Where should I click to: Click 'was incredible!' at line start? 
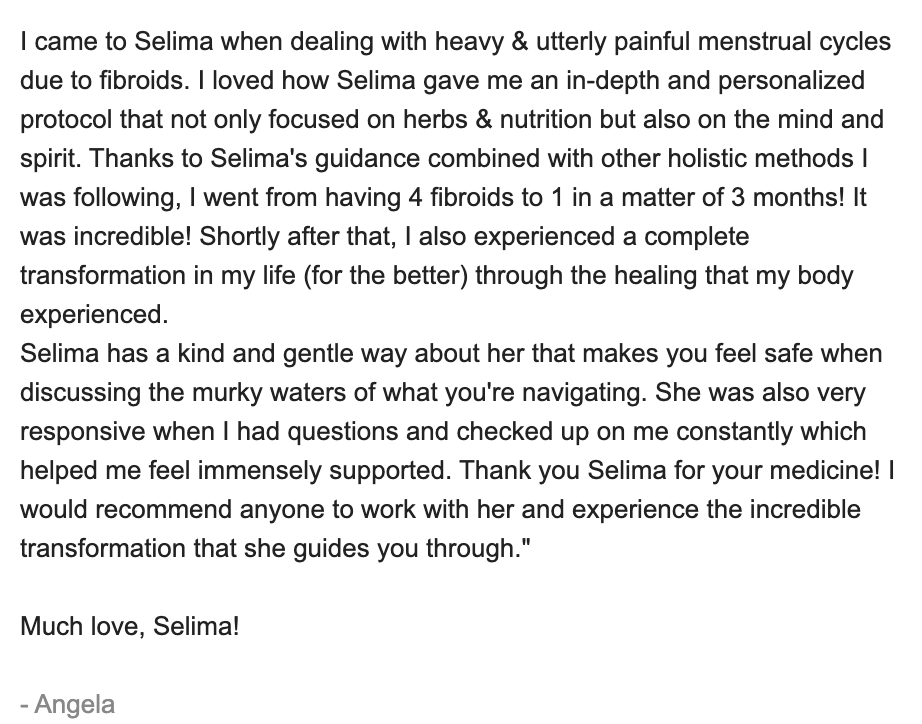[x=106, y=236]
